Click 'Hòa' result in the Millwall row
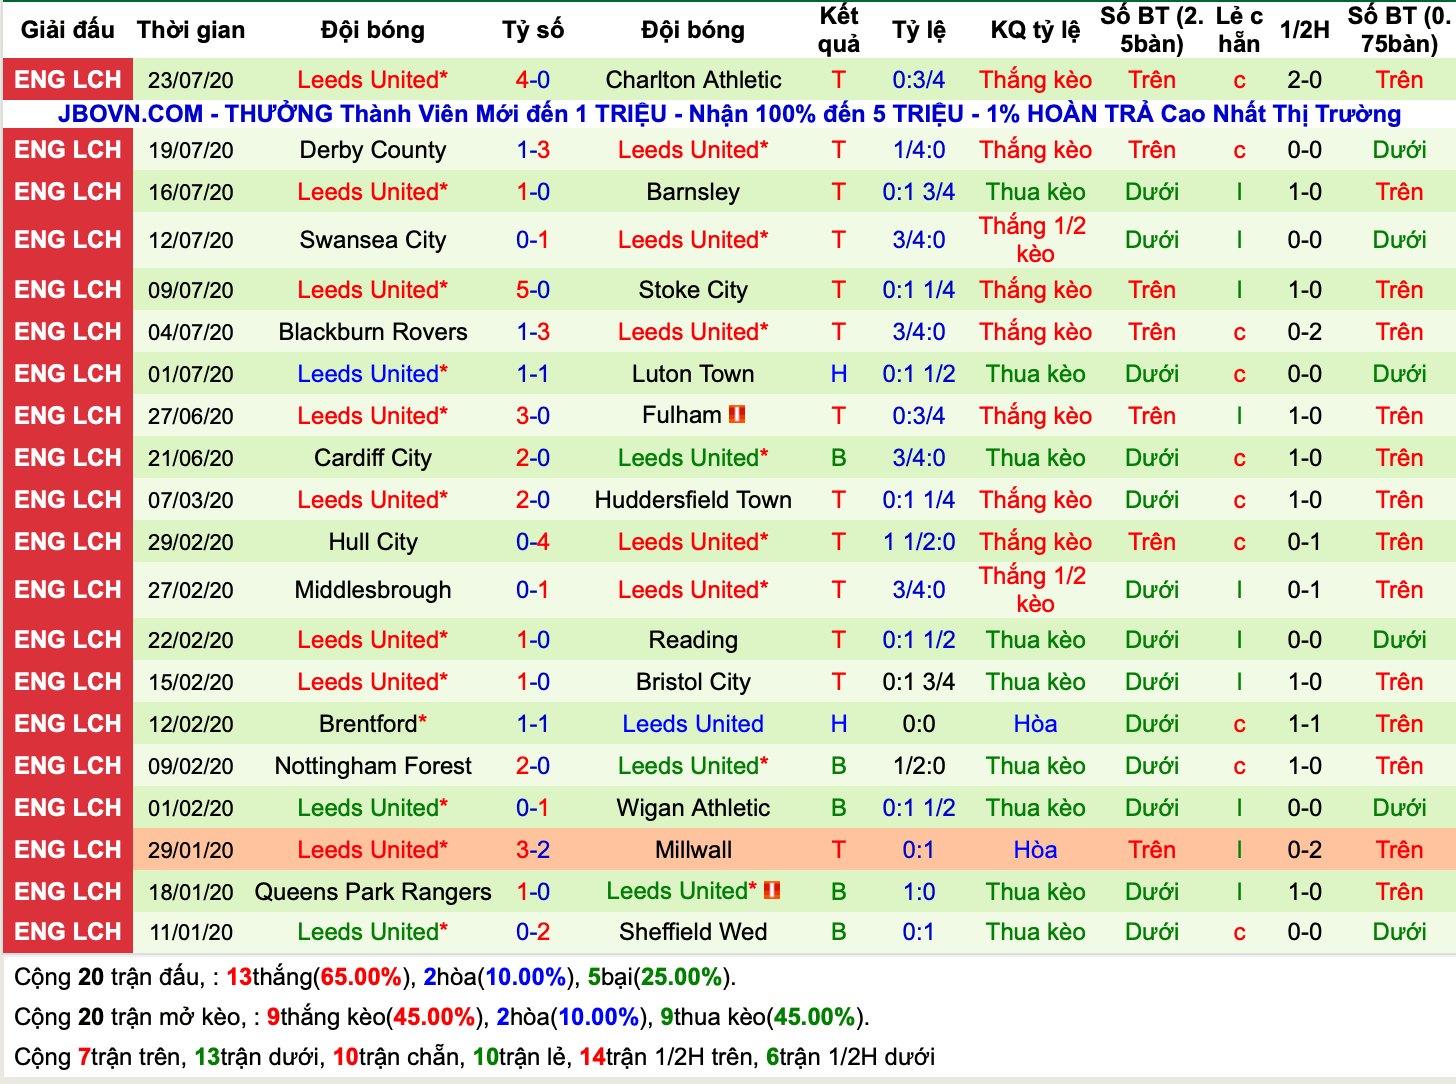The image size is (1456, 1084). 1035,850
